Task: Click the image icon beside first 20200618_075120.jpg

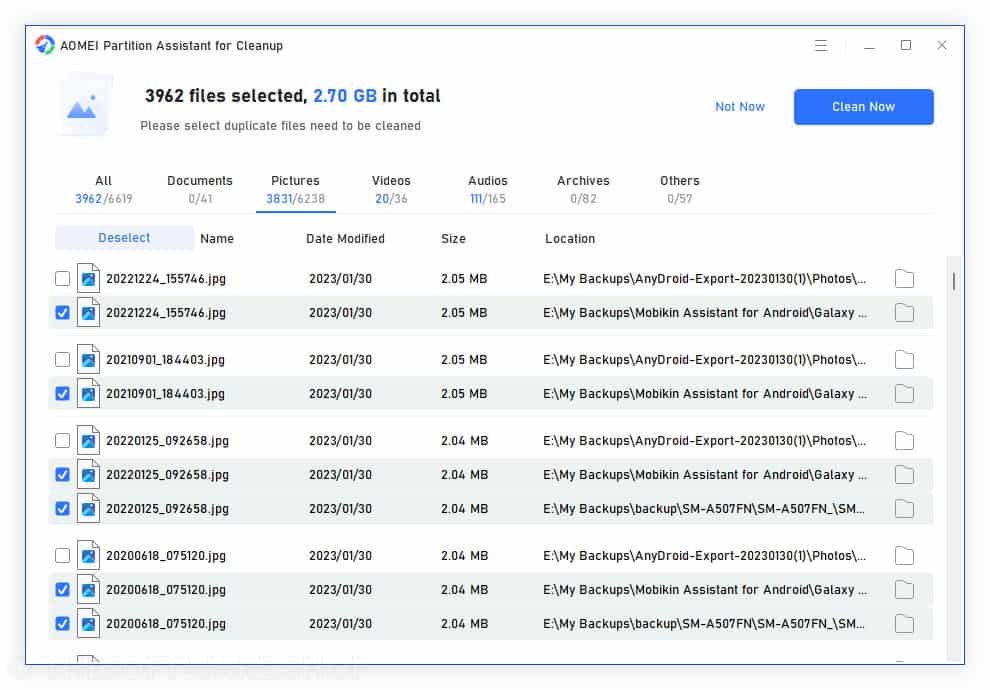Action: coord(88,555)
